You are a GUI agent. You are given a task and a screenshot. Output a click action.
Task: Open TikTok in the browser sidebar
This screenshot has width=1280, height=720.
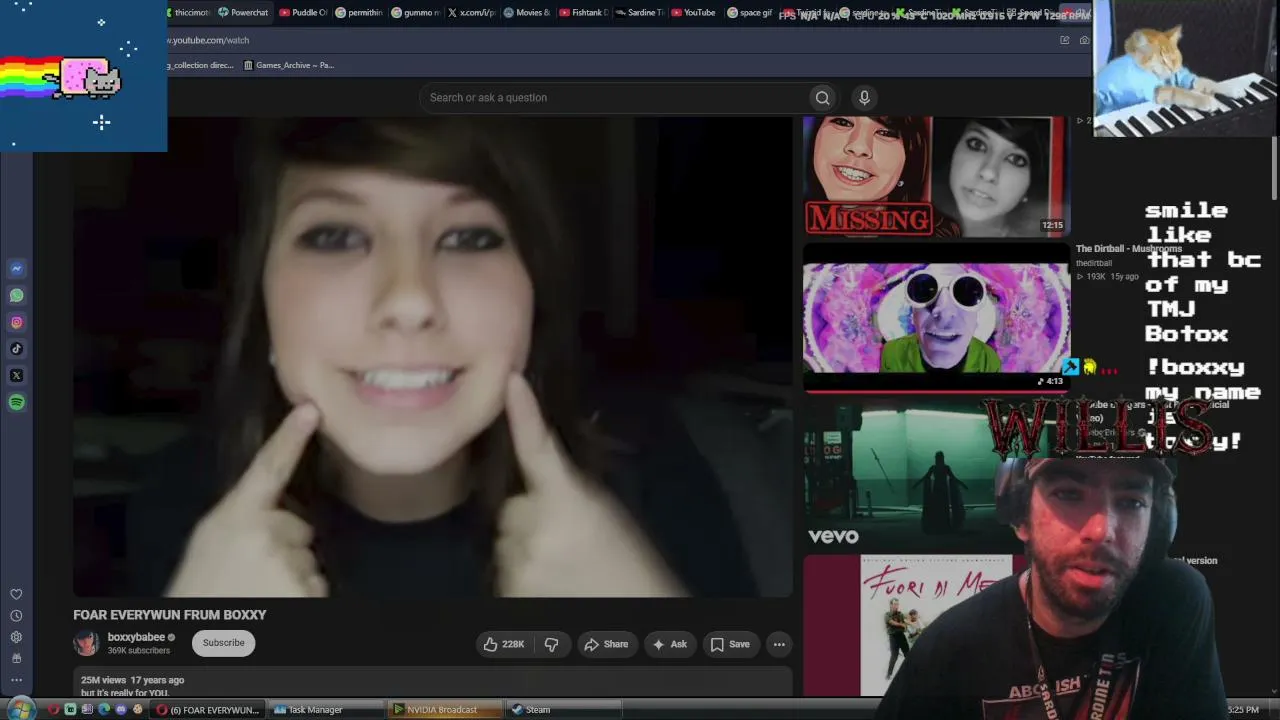point(16,349)
